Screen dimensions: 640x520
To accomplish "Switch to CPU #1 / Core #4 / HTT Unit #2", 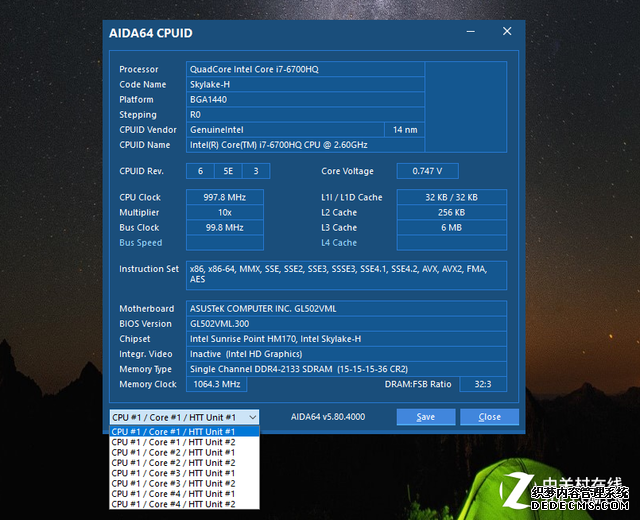I will (184, 504).
